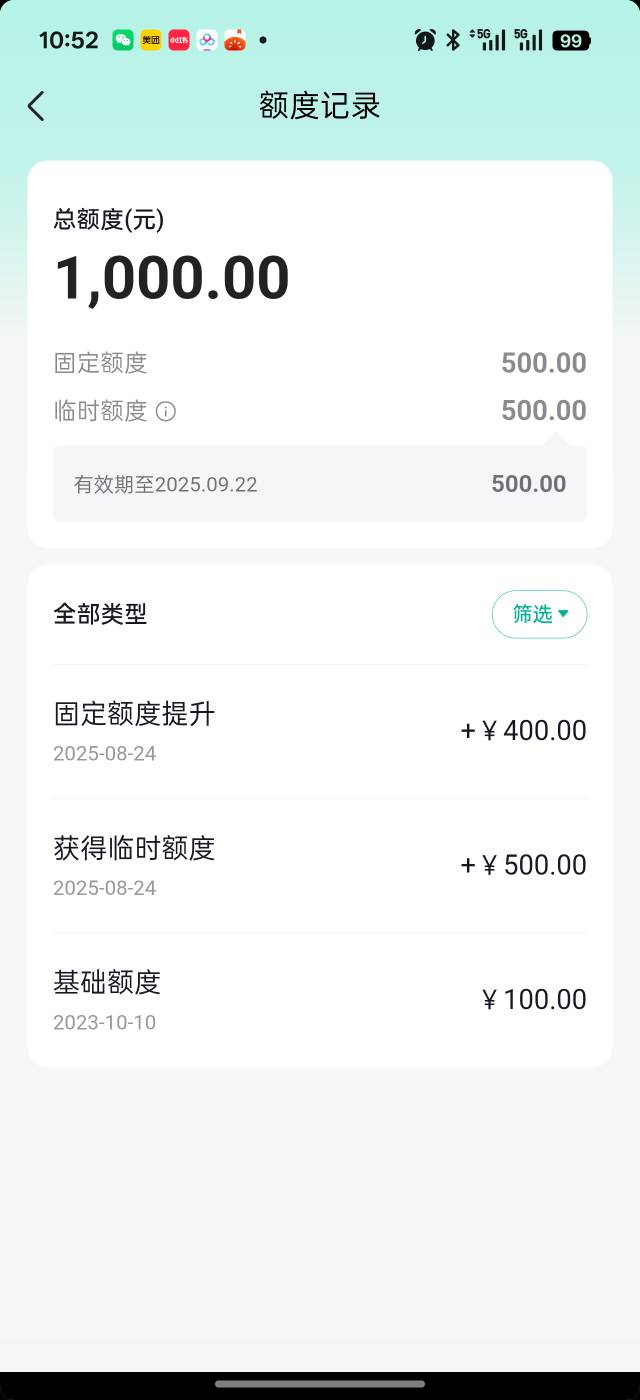Tap the Xiaohongshu notification icon
The image size is (640, 1400).
[179, 40]
